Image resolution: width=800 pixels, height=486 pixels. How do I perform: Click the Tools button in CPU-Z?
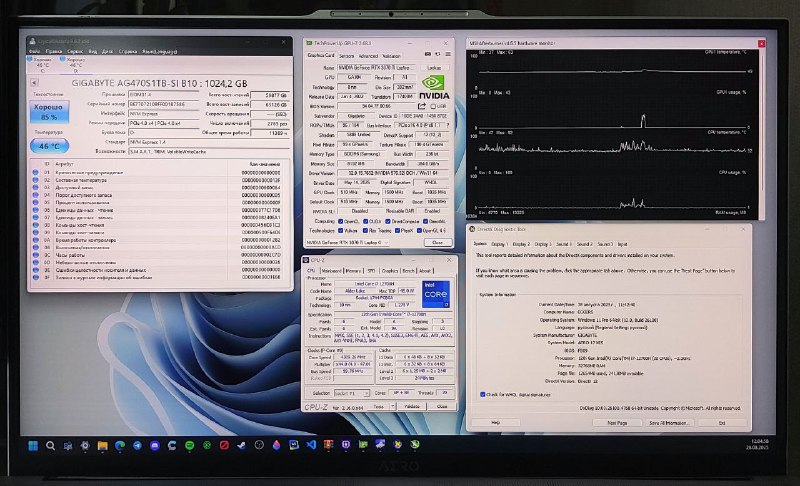(x=379, y=406)
